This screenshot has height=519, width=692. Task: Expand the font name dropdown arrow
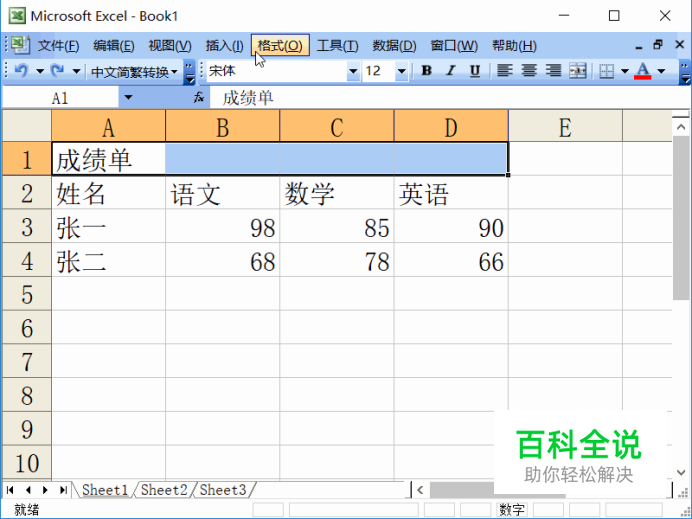coord(353,71)
